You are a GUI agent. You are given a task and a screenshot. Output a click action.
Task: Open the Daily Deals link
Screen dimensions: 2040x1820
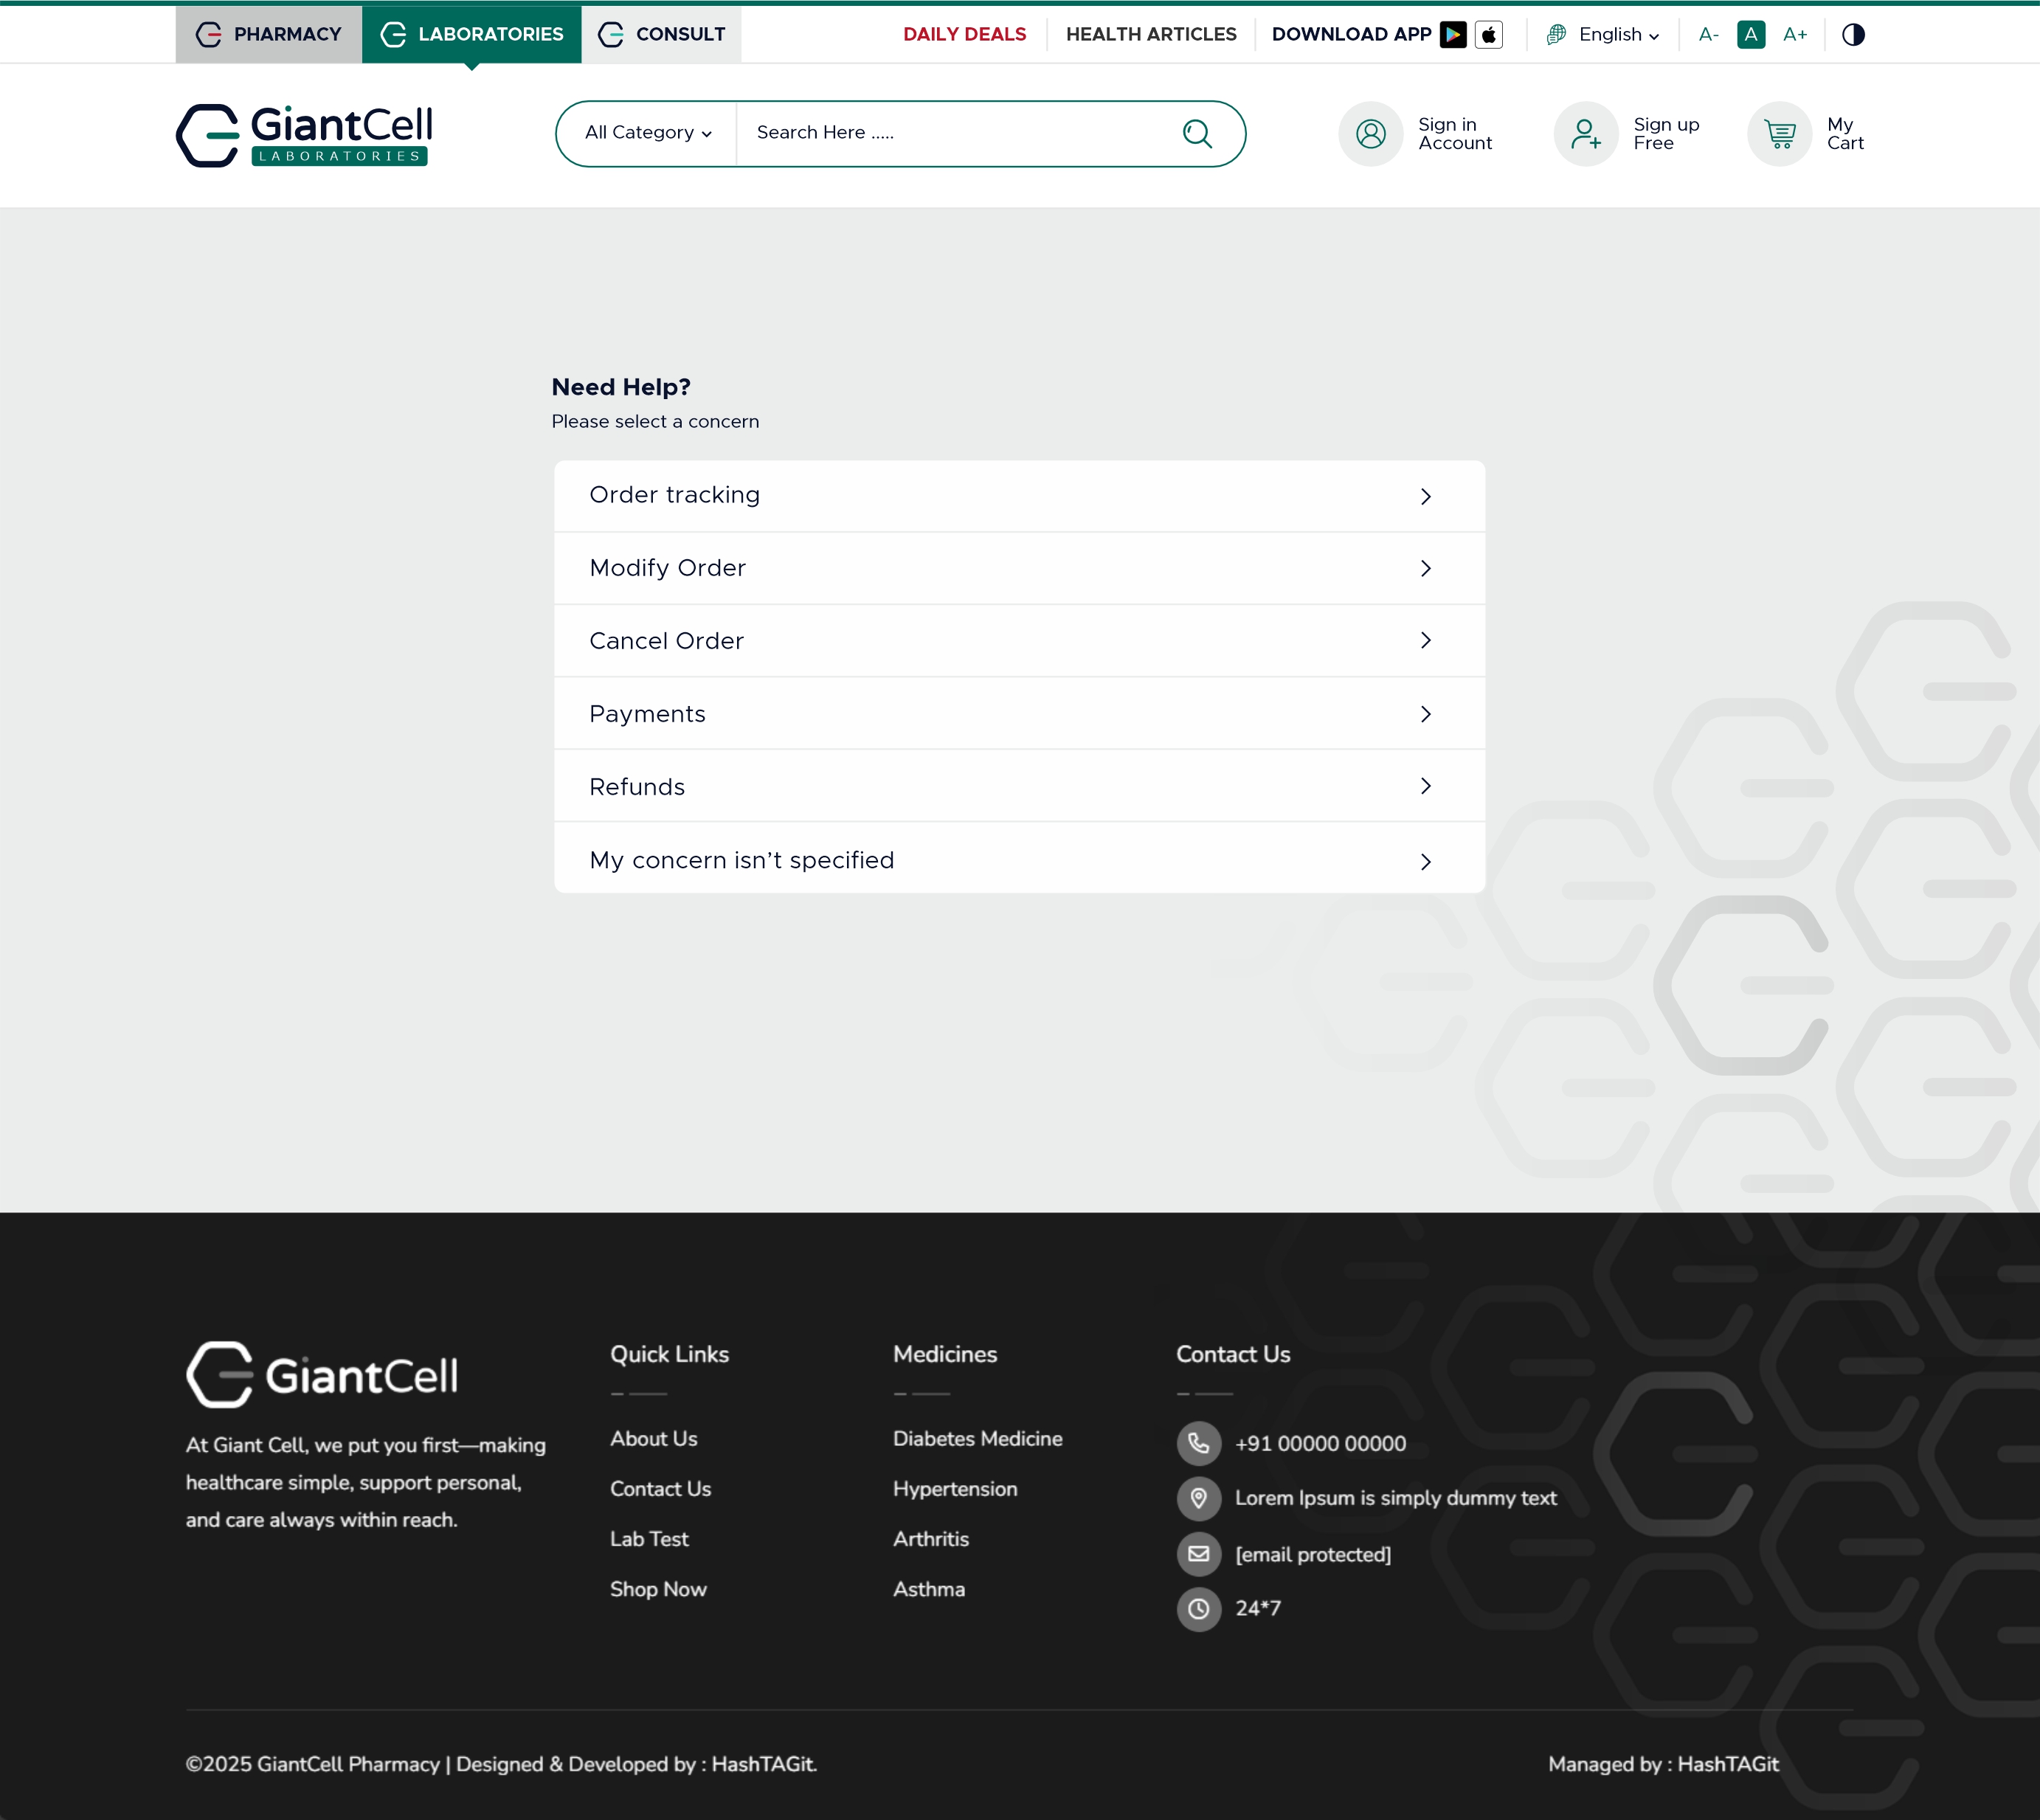(x=964, y=35)
